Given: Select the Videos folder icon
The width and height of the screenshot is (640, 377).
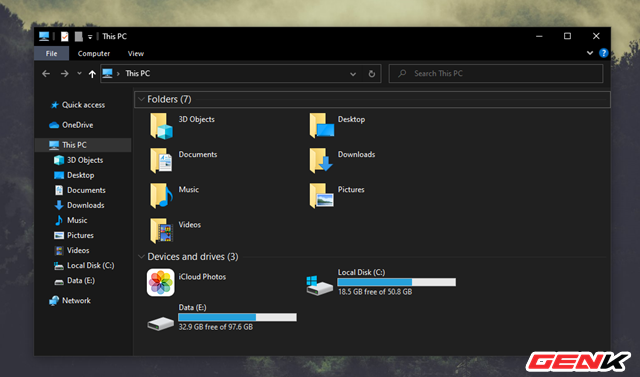Looking at the screenshot, I should point(161,231).
